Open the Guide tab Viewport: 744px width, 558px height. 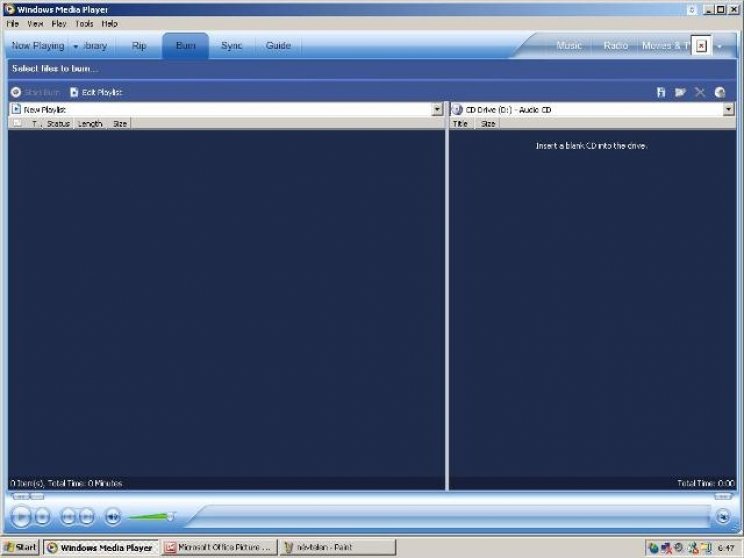click(278, 46)
